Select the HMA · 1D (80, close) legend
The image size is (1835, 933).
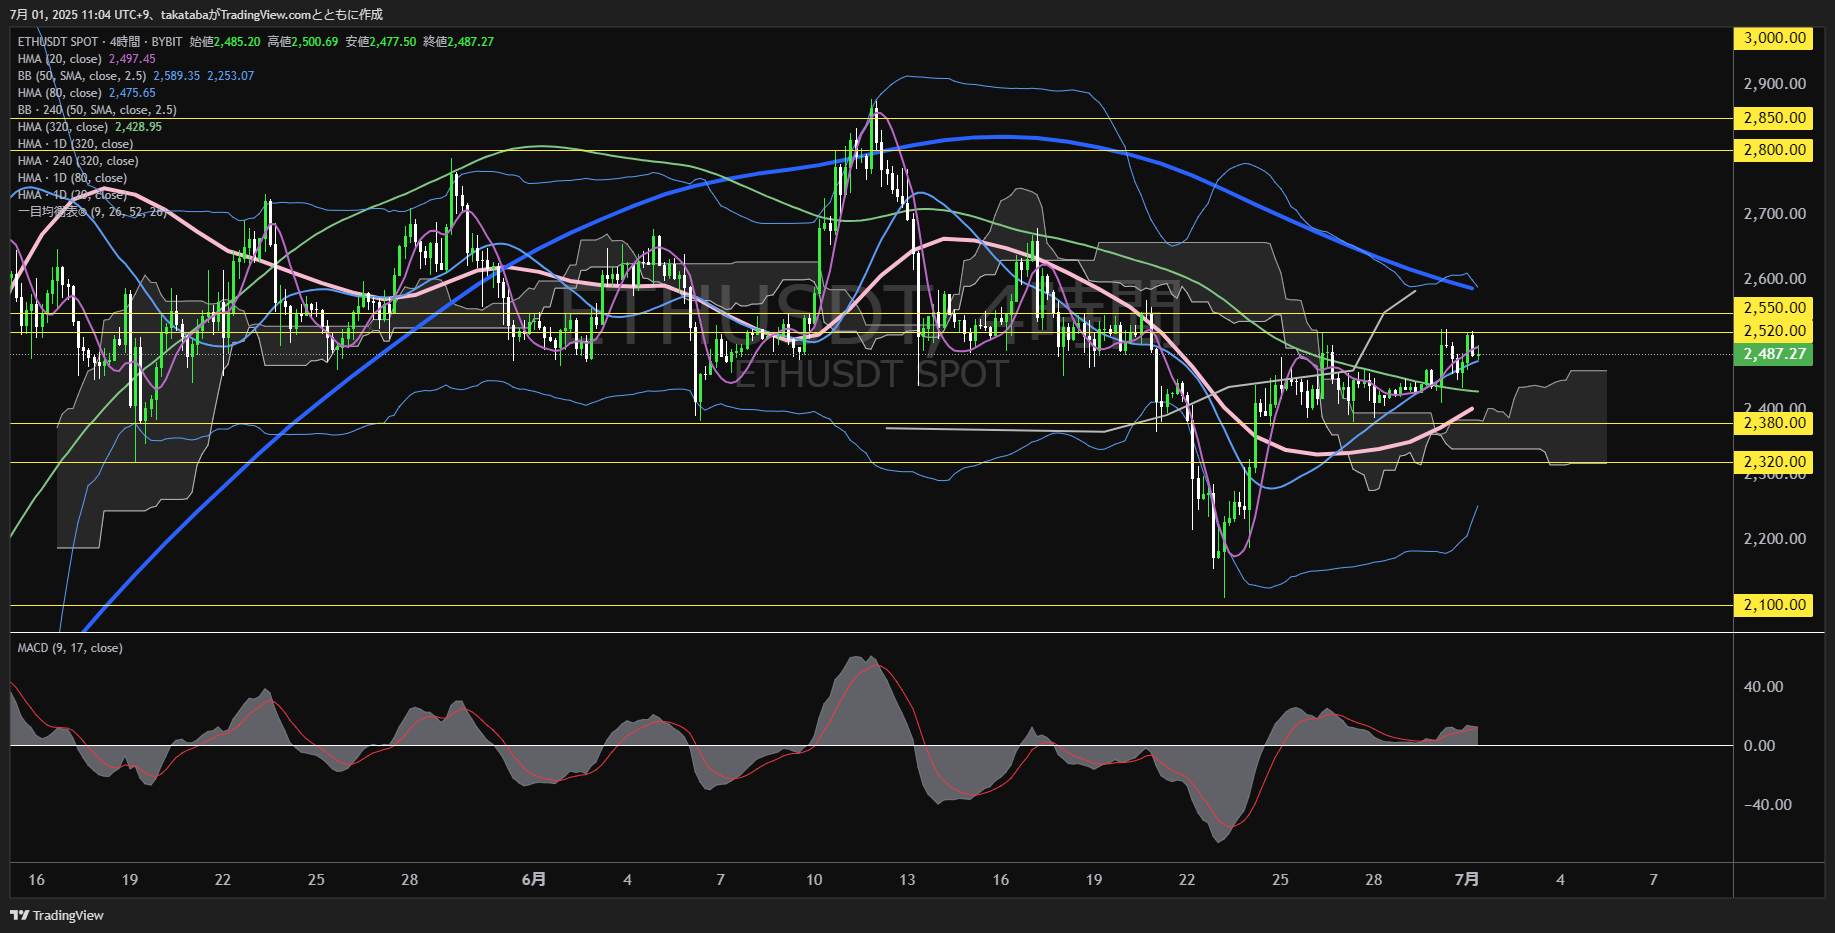pos(72,178)
